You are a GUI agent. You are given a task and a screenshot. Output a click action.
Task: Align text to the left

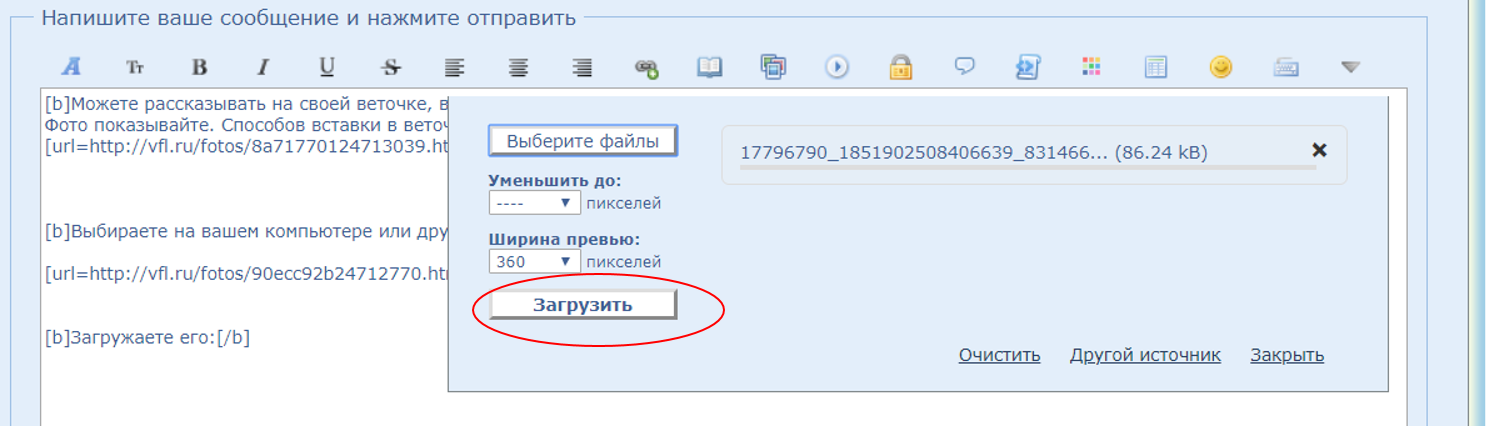[454, 67]
